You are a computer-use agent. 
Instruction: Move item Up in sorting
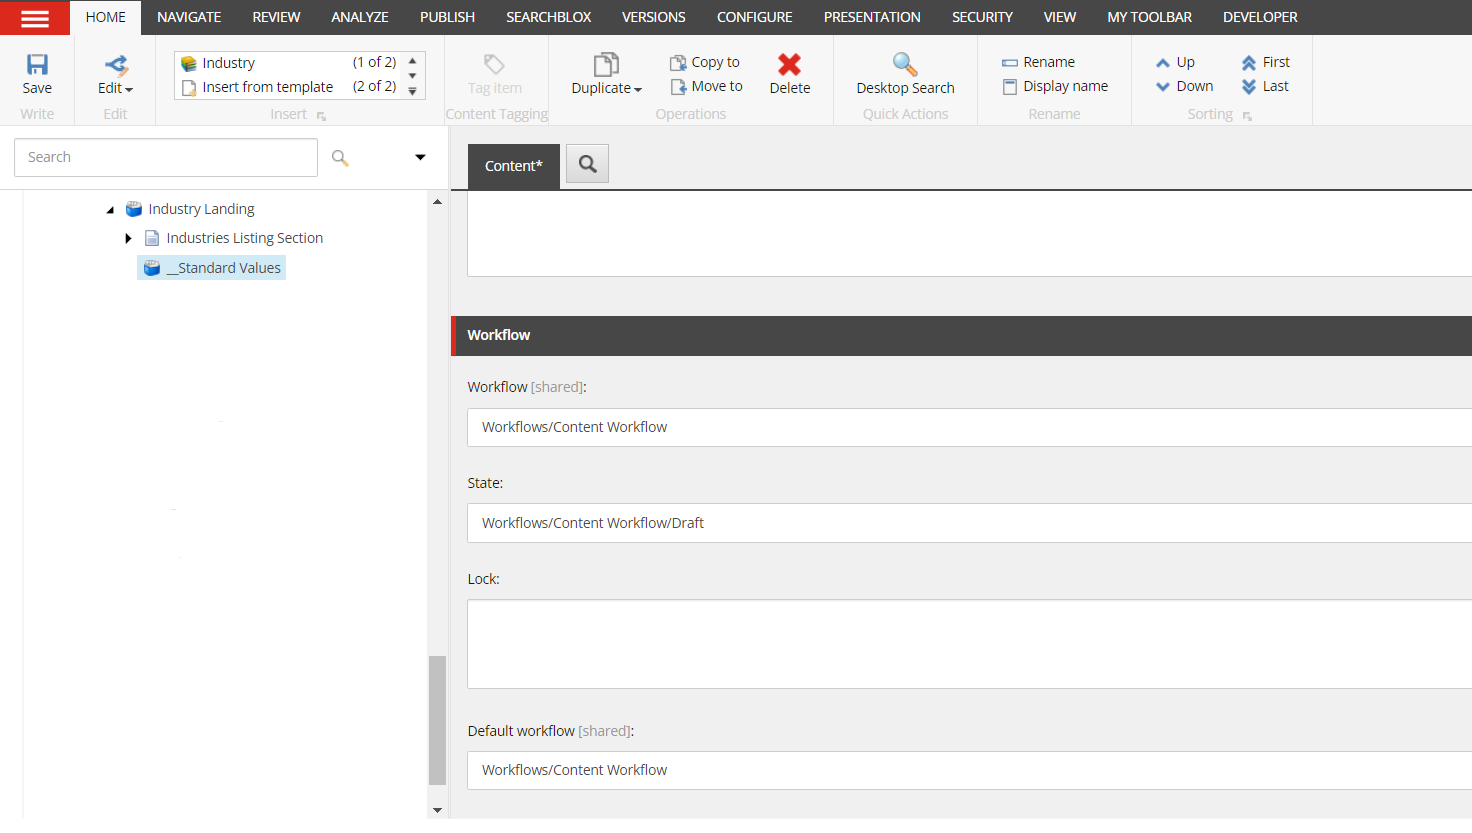click(1175, 62)
